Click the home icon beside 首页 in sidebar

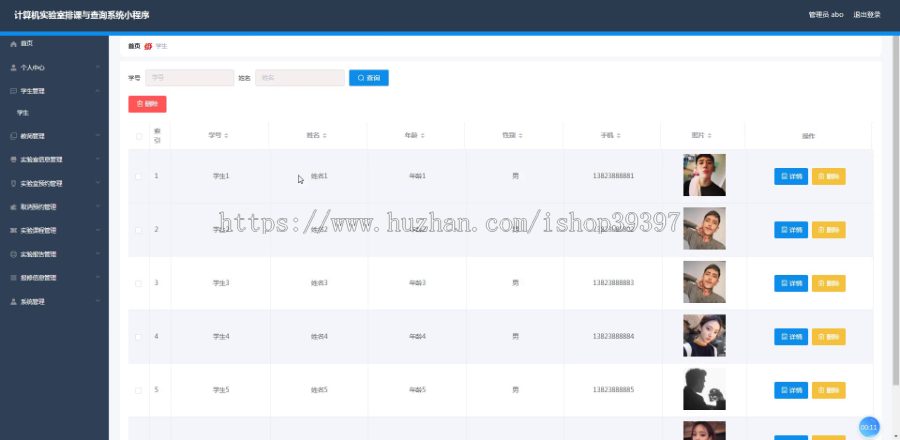(13, 44)
